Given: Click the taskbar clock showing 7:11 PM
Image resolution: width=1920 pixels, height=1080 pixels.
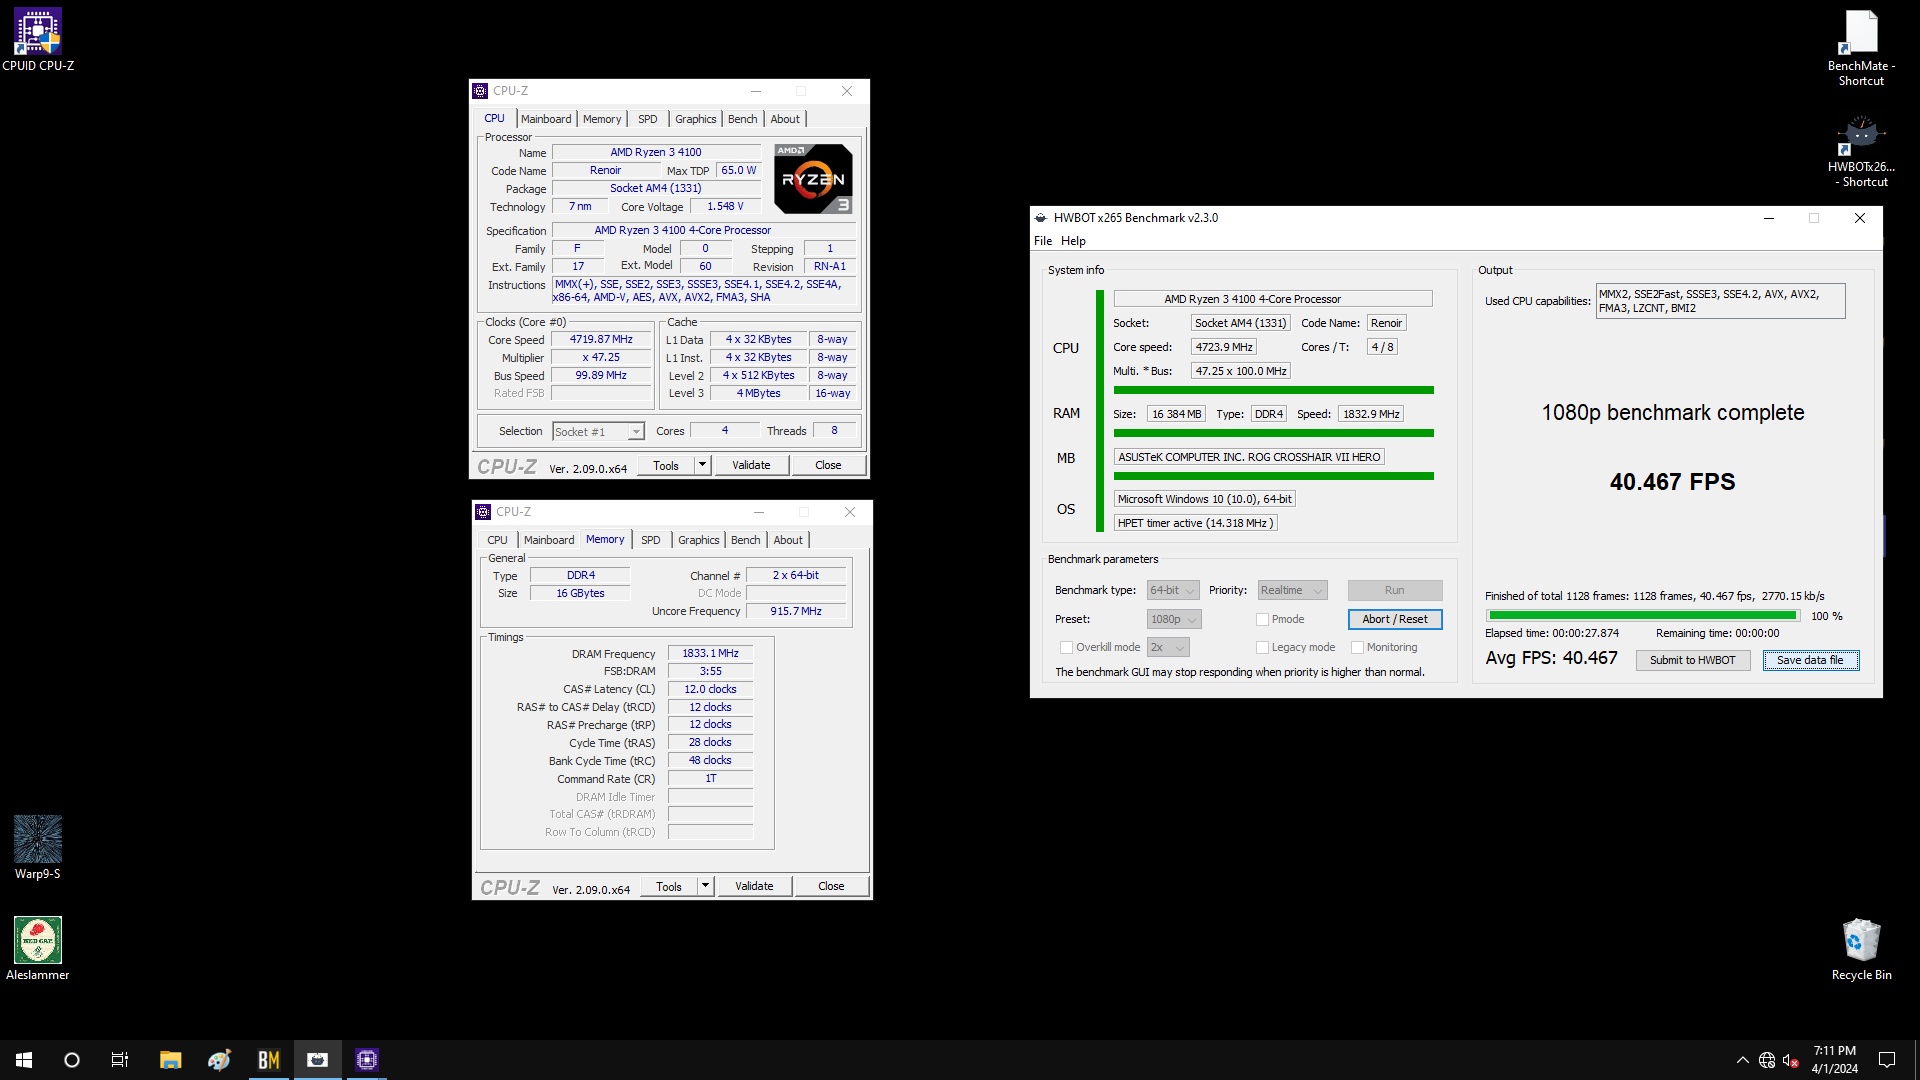Looking at the screenshot, I should tap(1834, 1060).
